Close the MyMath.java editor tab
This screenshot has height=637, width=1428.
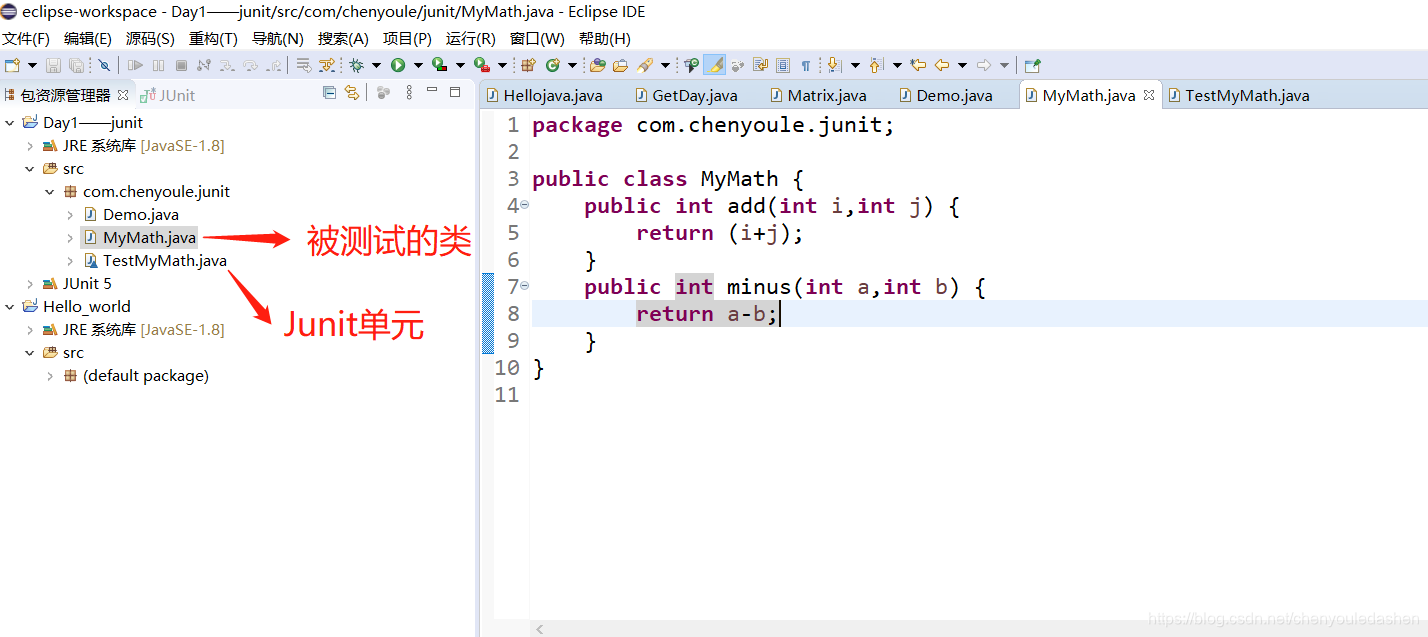point(1149,95)
